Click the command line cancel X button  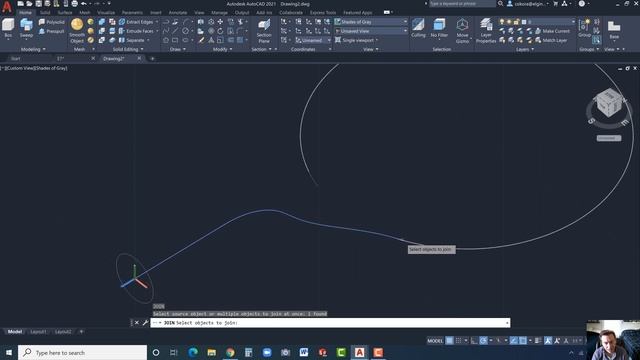(137, 322)
